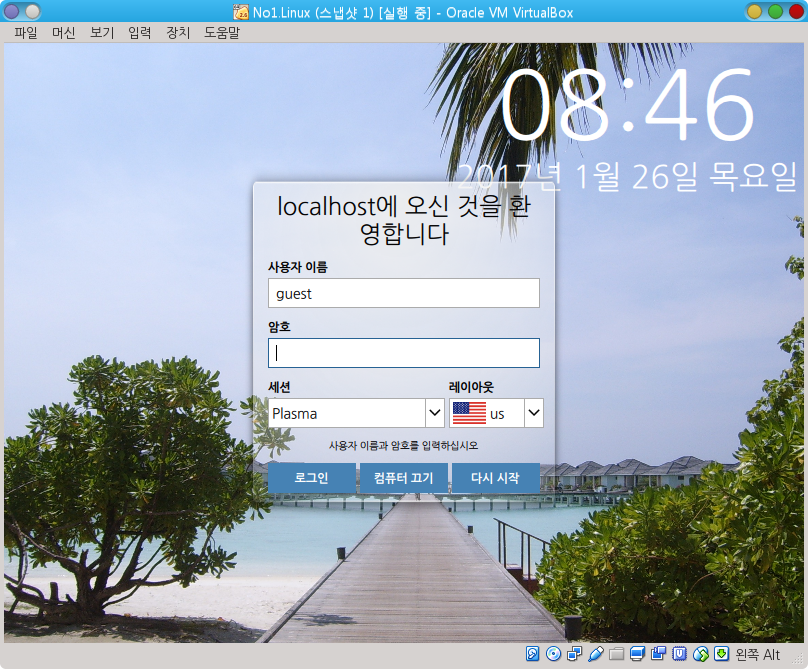
Task: Click the network adapters status icon
Action: [x=574, y=654]
